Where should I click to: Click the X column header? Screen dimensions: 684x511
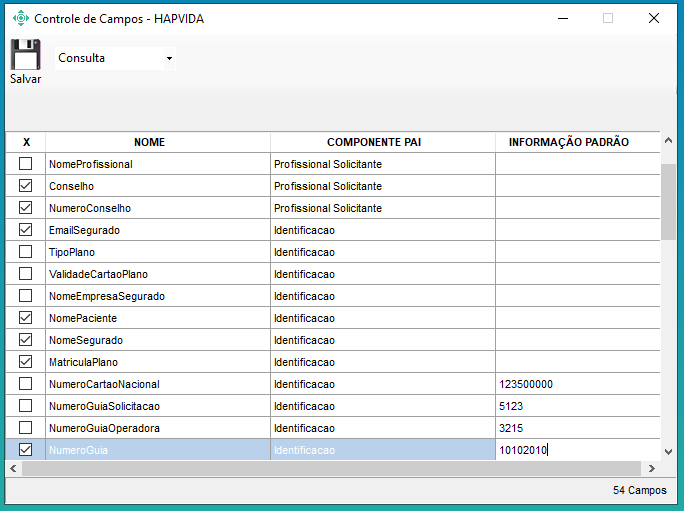pyautogui.click(x=26, y=142)
